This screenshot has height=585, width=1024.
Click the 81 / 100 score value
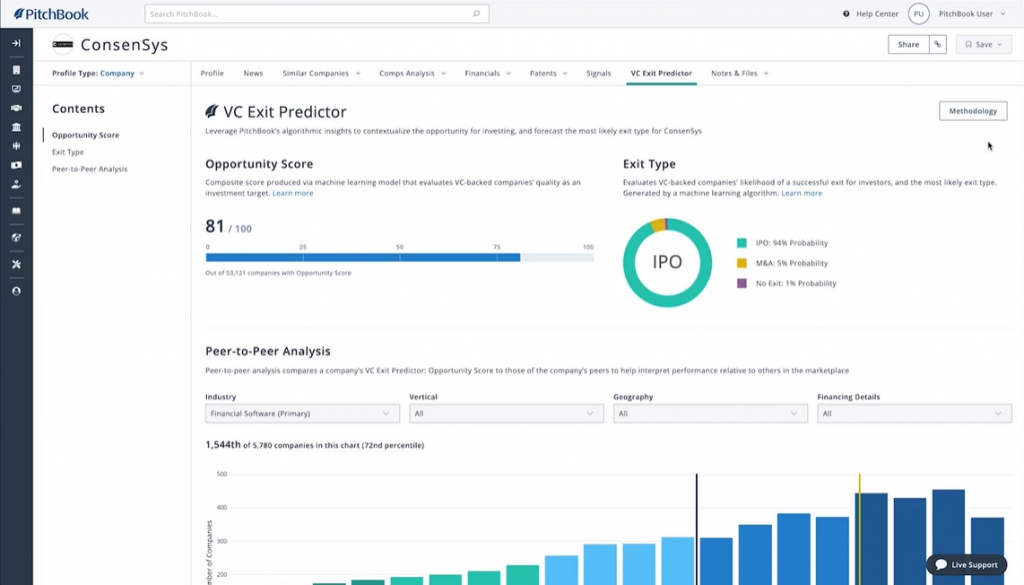[228, 227]
